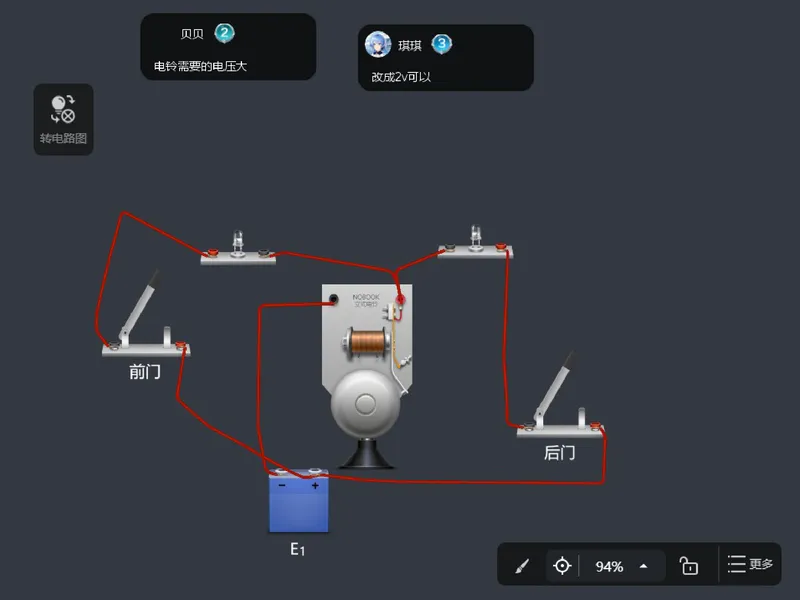800x600 pixels.
Task: Click the battery's negative terminal
Action: click(x=281, y=472)
